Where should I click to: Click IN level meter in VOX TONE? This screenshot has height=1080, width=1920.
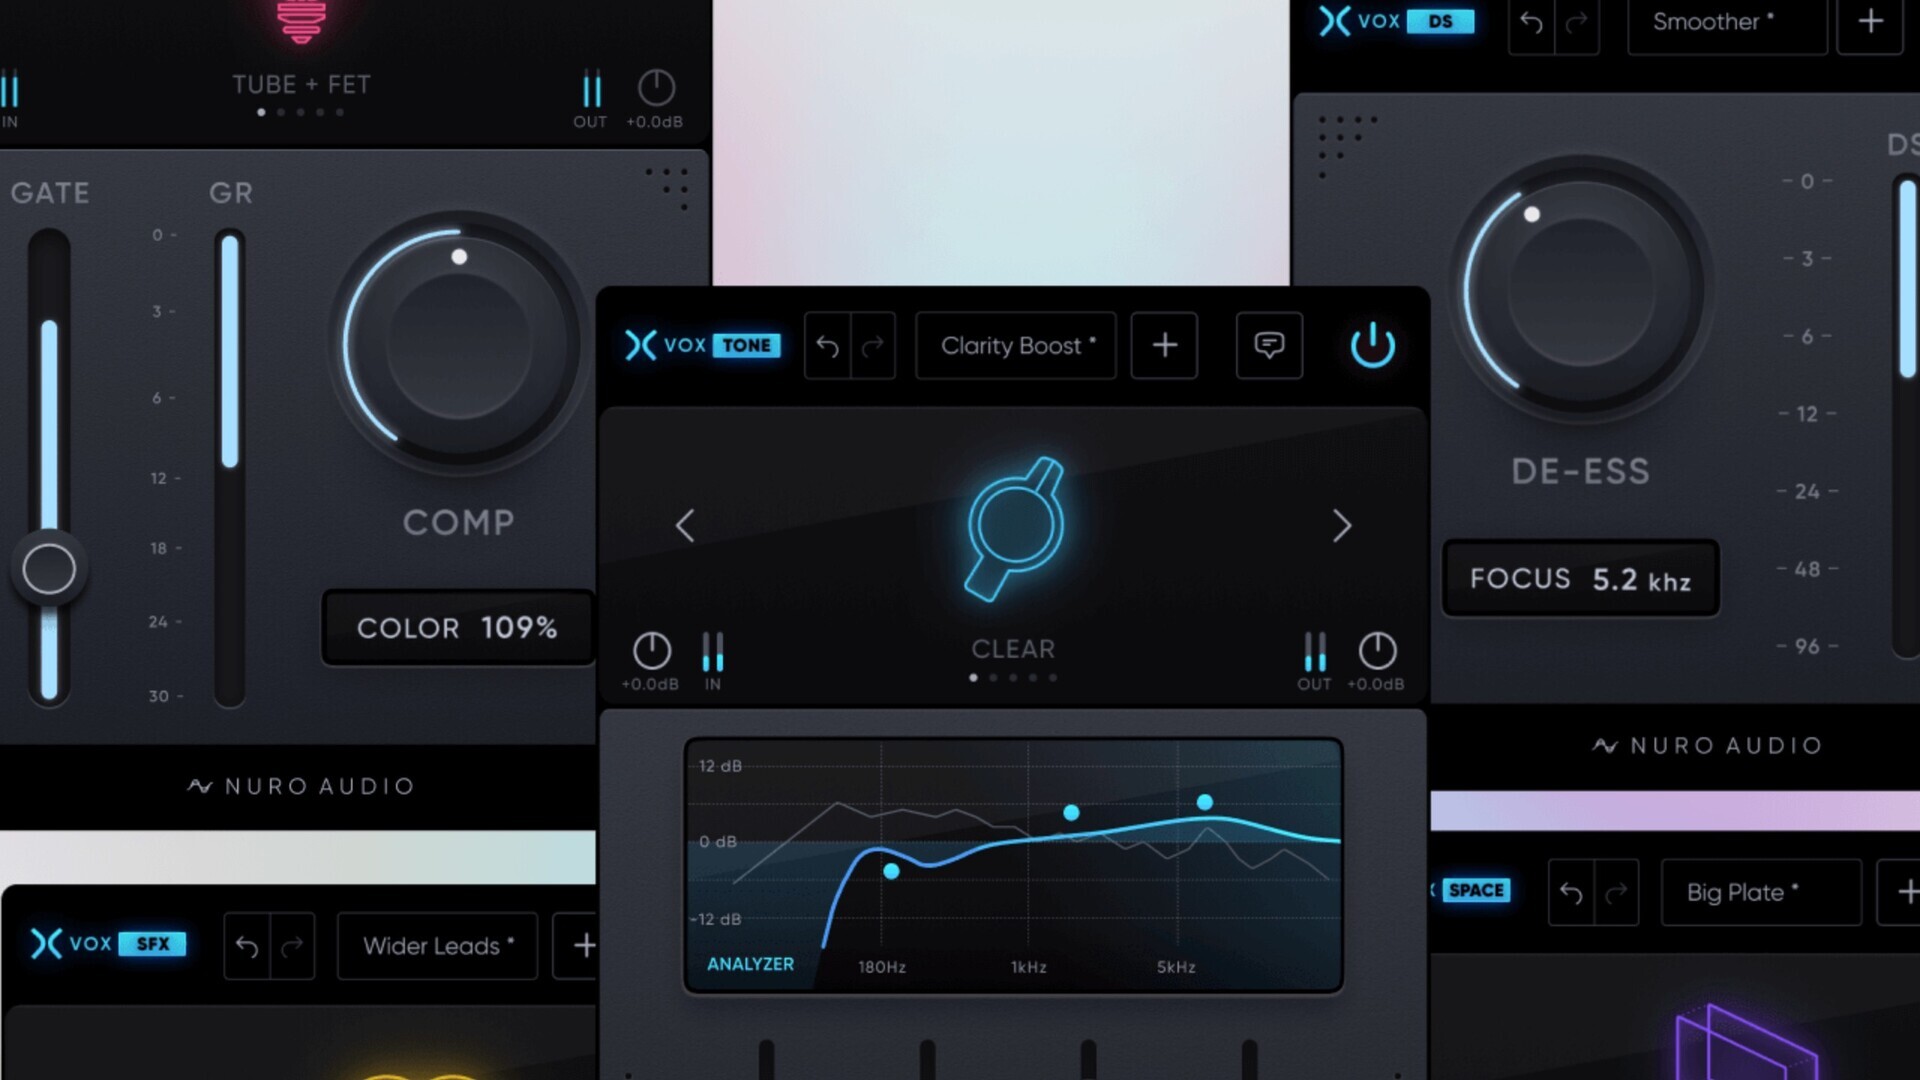coord(712,651)
